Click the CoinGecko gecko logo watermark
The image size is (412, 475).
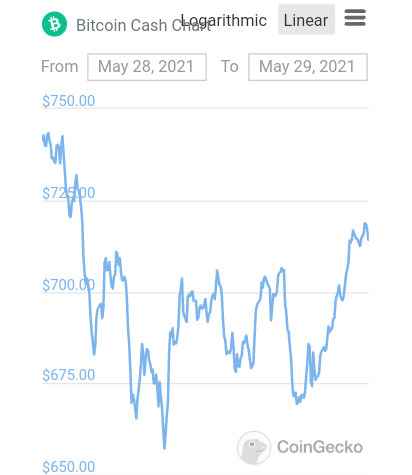pyautogui.click(x=254, y=448)
